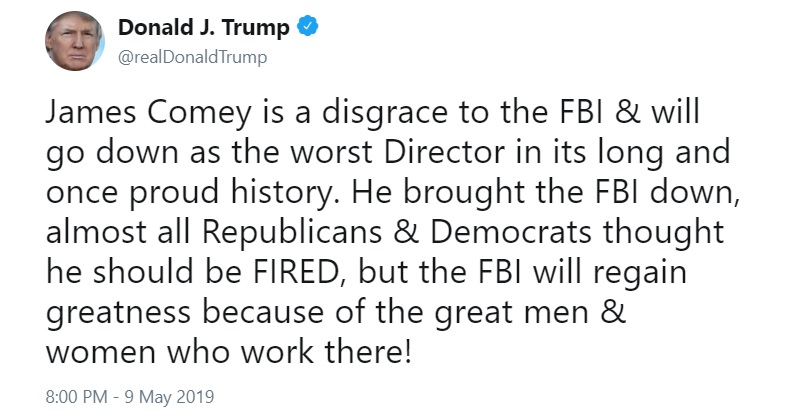Open the Donald J. Trump display name
This screenshot has width=798, height=418.
click(204, 27)
